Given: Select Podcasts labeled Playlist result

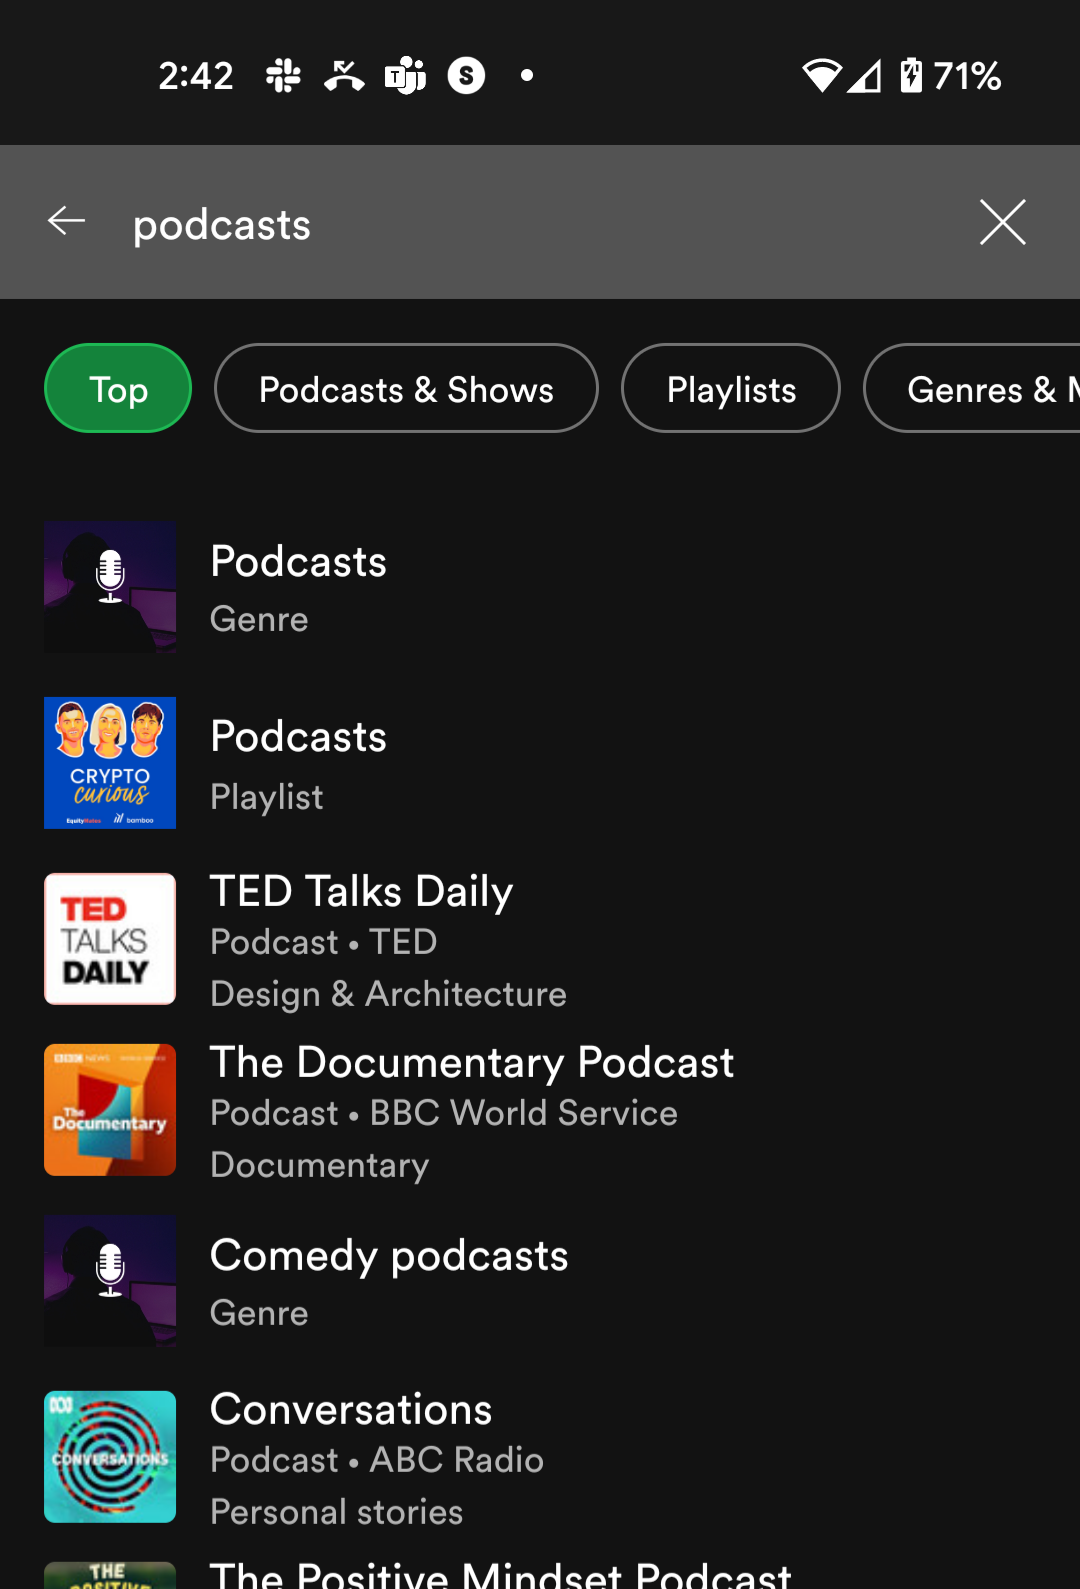Looking at the screenshot, I should pyautogui.click(x=540, y=763).
